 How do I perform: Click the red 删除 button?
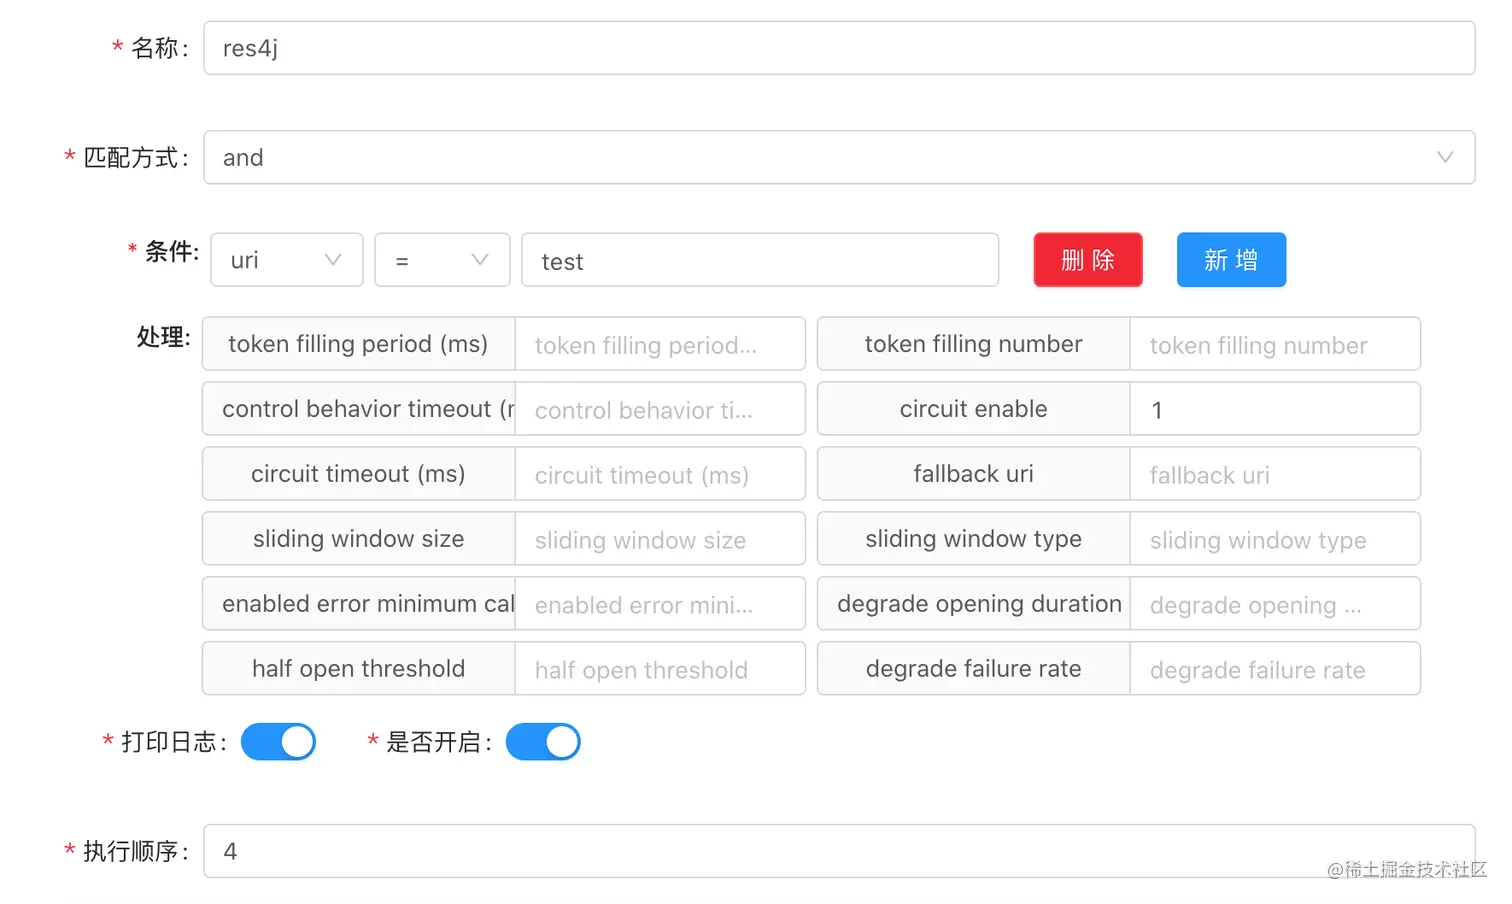coord(1088,260)
